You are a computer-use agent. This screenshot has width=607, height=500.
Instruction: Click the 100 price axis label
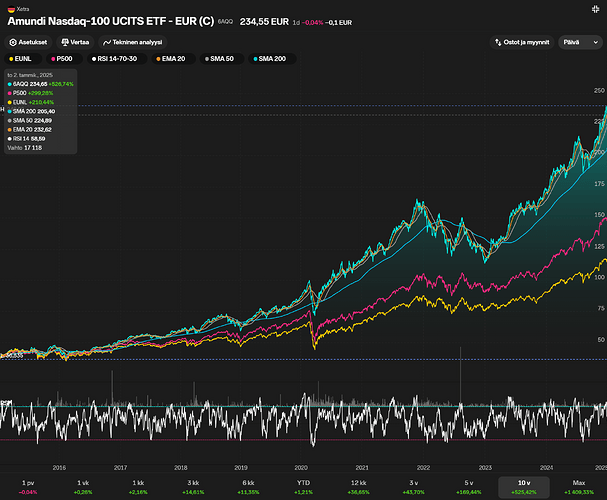point(599,277)
